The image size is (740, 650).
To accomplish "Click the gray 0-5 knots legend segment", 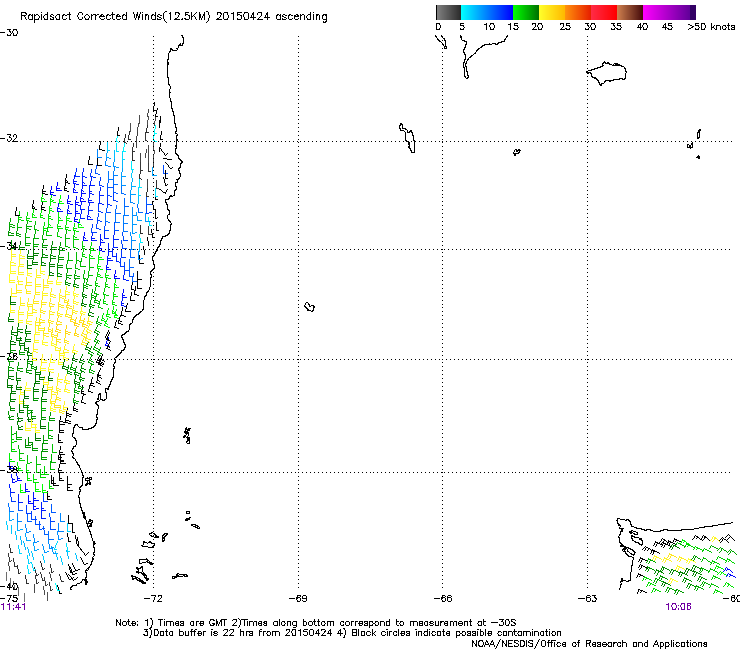I will [x=448, y=12].
